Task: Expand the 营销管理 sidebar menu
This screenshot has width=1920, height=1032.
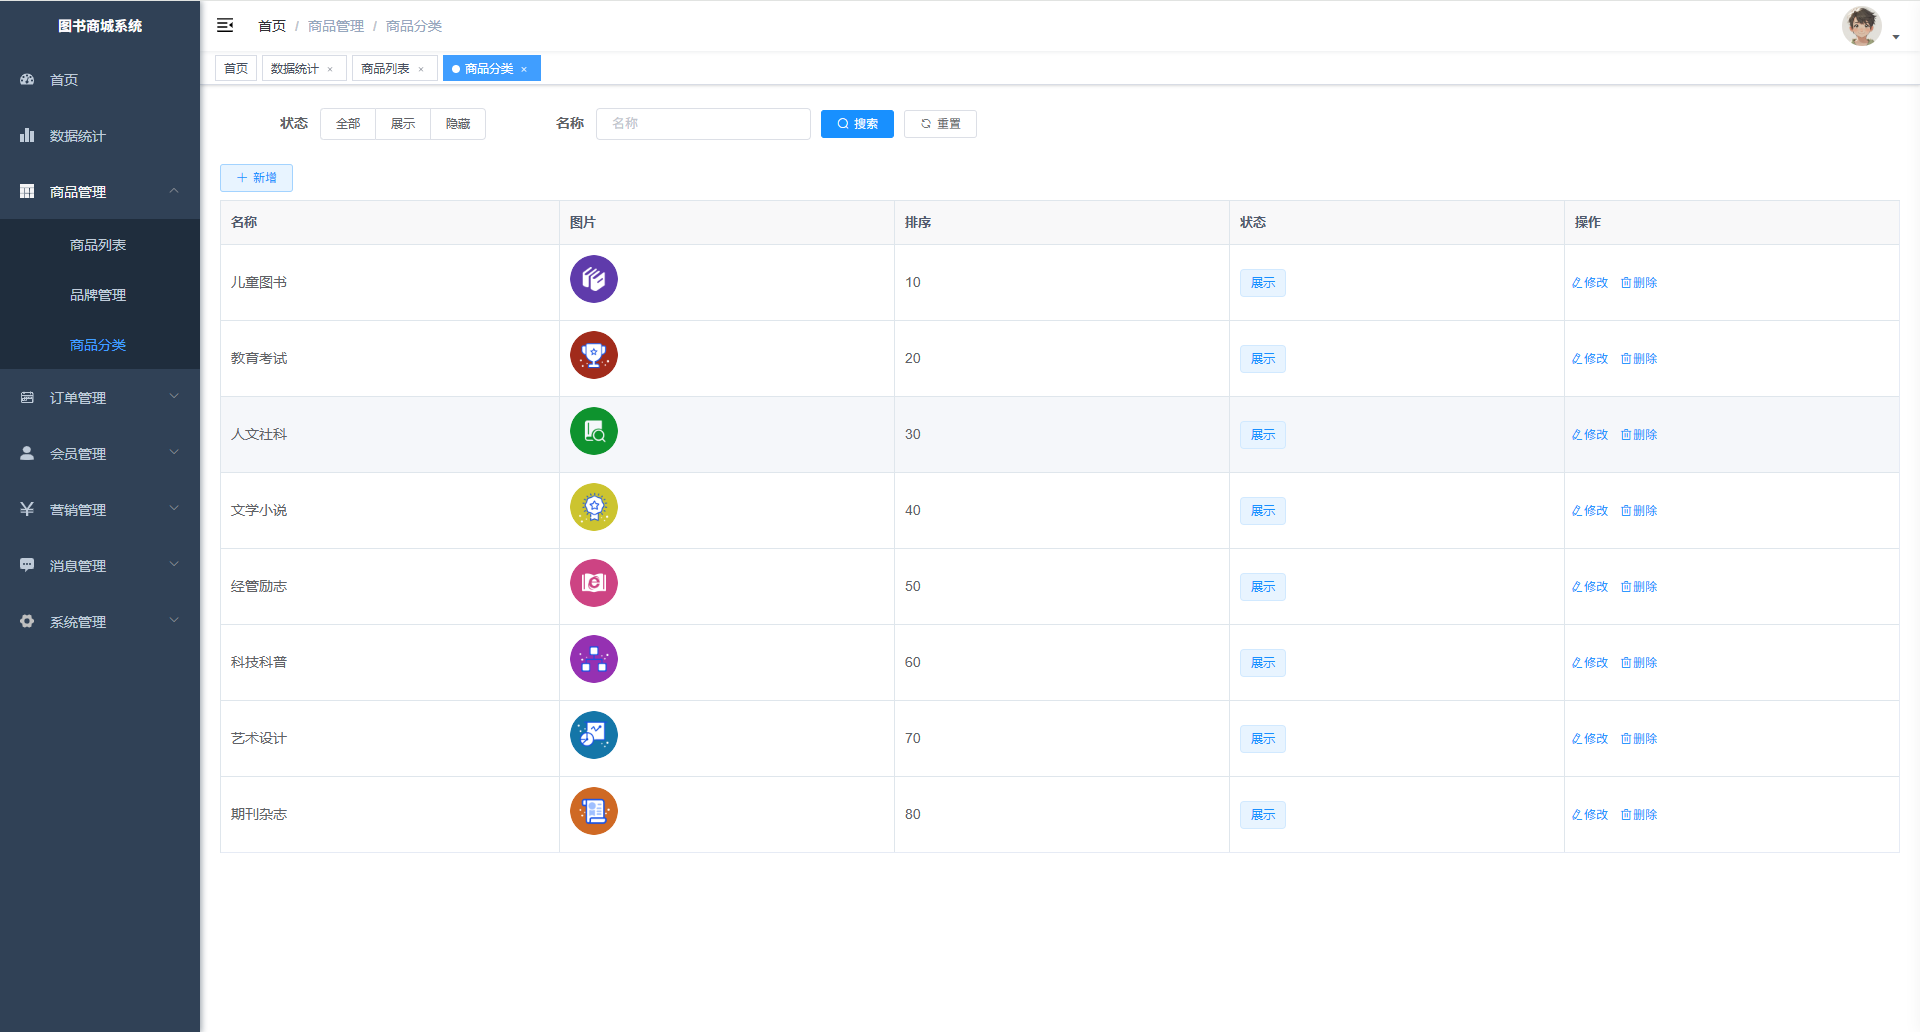Action: pos(100,510)
